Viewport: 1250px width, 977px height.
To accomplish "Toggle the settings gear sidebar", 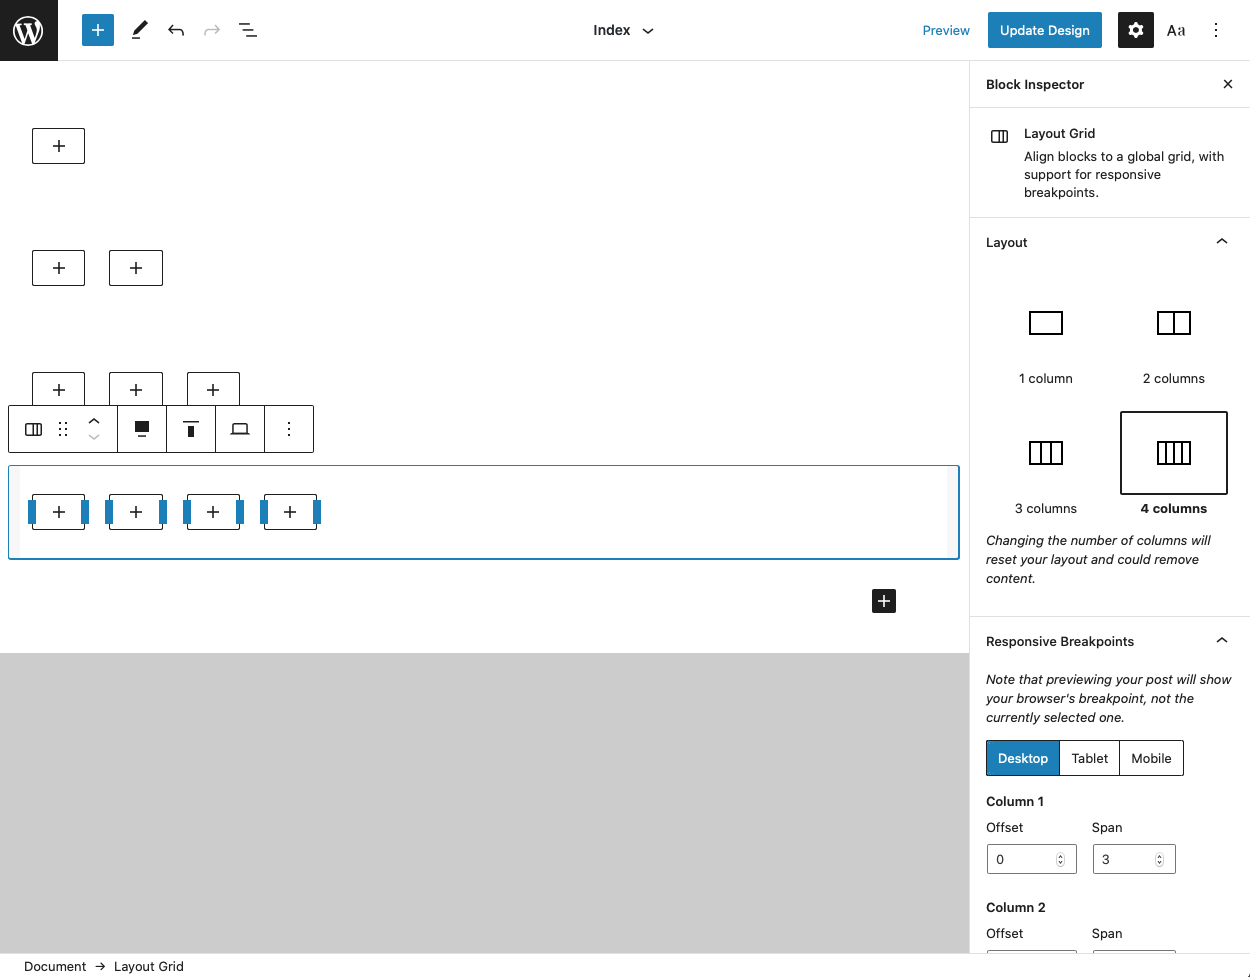I will (x=1135, y=30).
